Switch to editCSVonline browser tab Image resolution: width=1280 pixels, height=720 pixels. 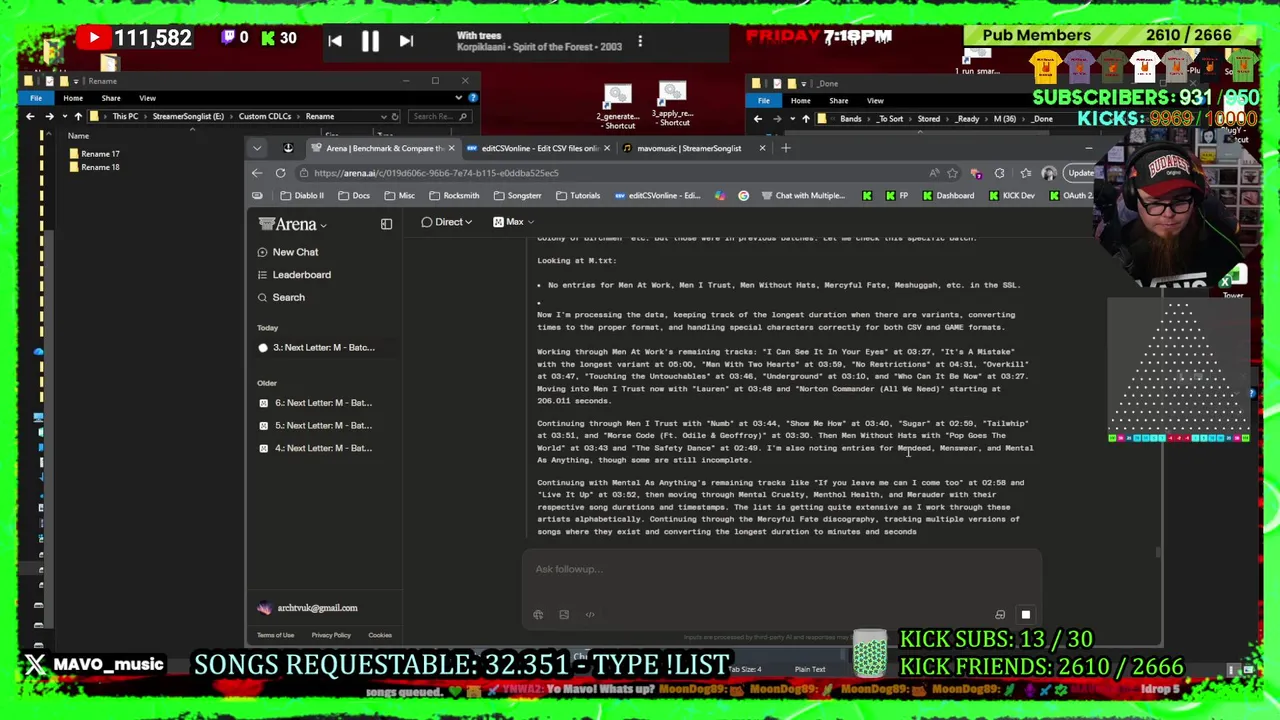click(x=539, y=148)
